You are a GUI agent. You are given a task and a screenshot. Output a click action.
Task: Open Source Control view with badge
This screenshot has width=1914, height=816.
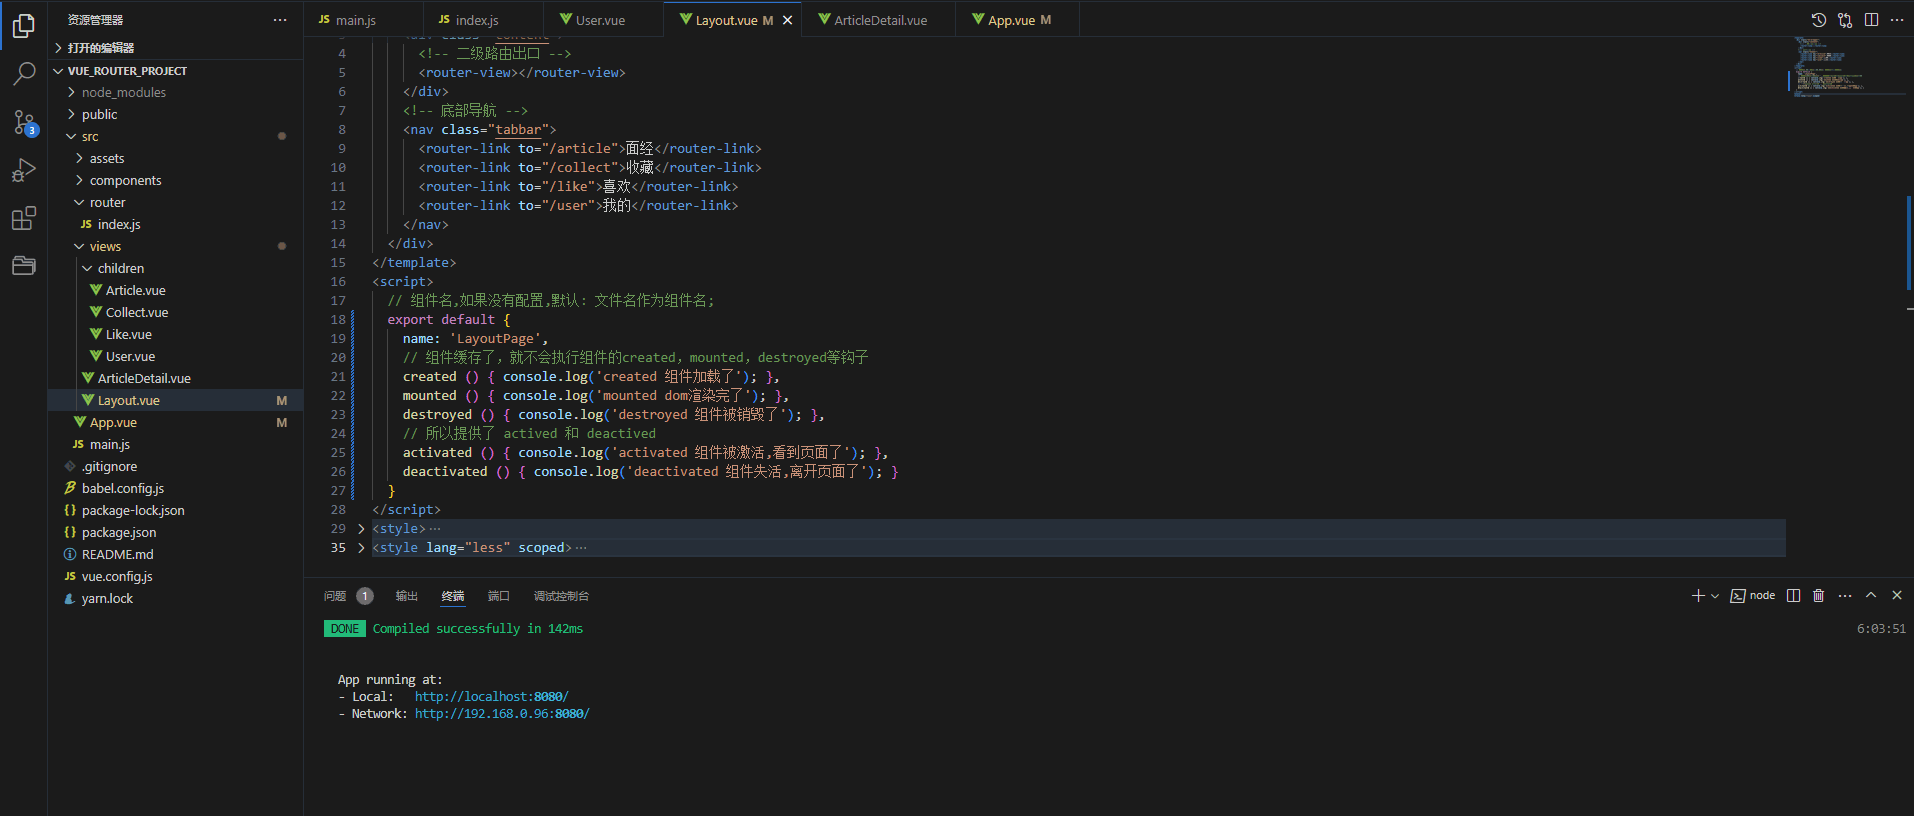point(24,122)
